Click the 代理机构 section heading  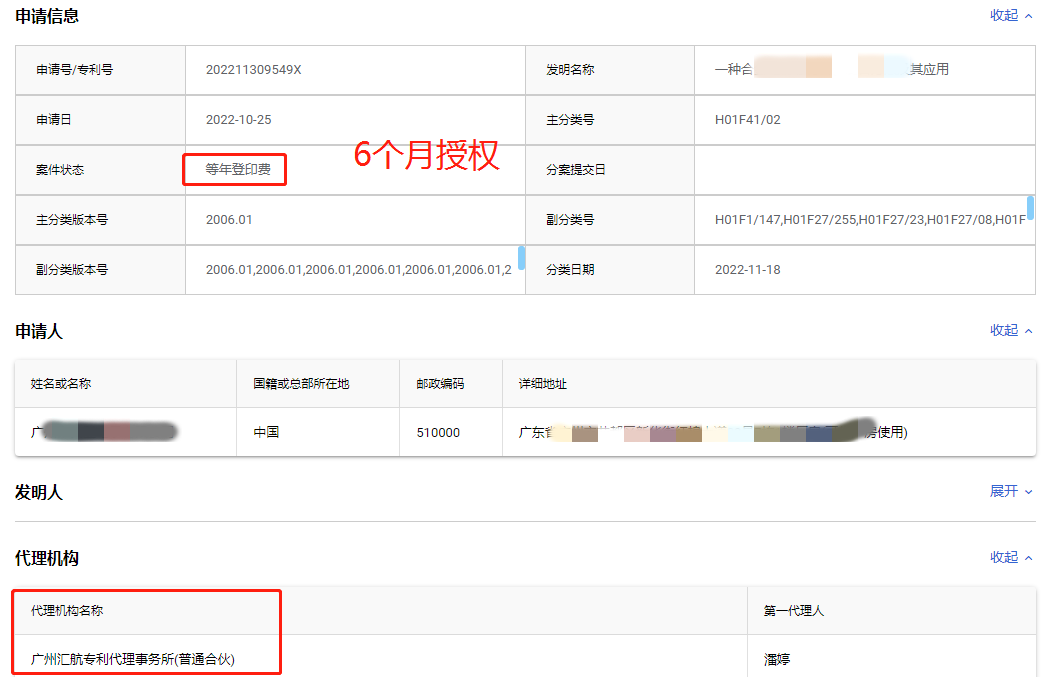pos(47,558)
